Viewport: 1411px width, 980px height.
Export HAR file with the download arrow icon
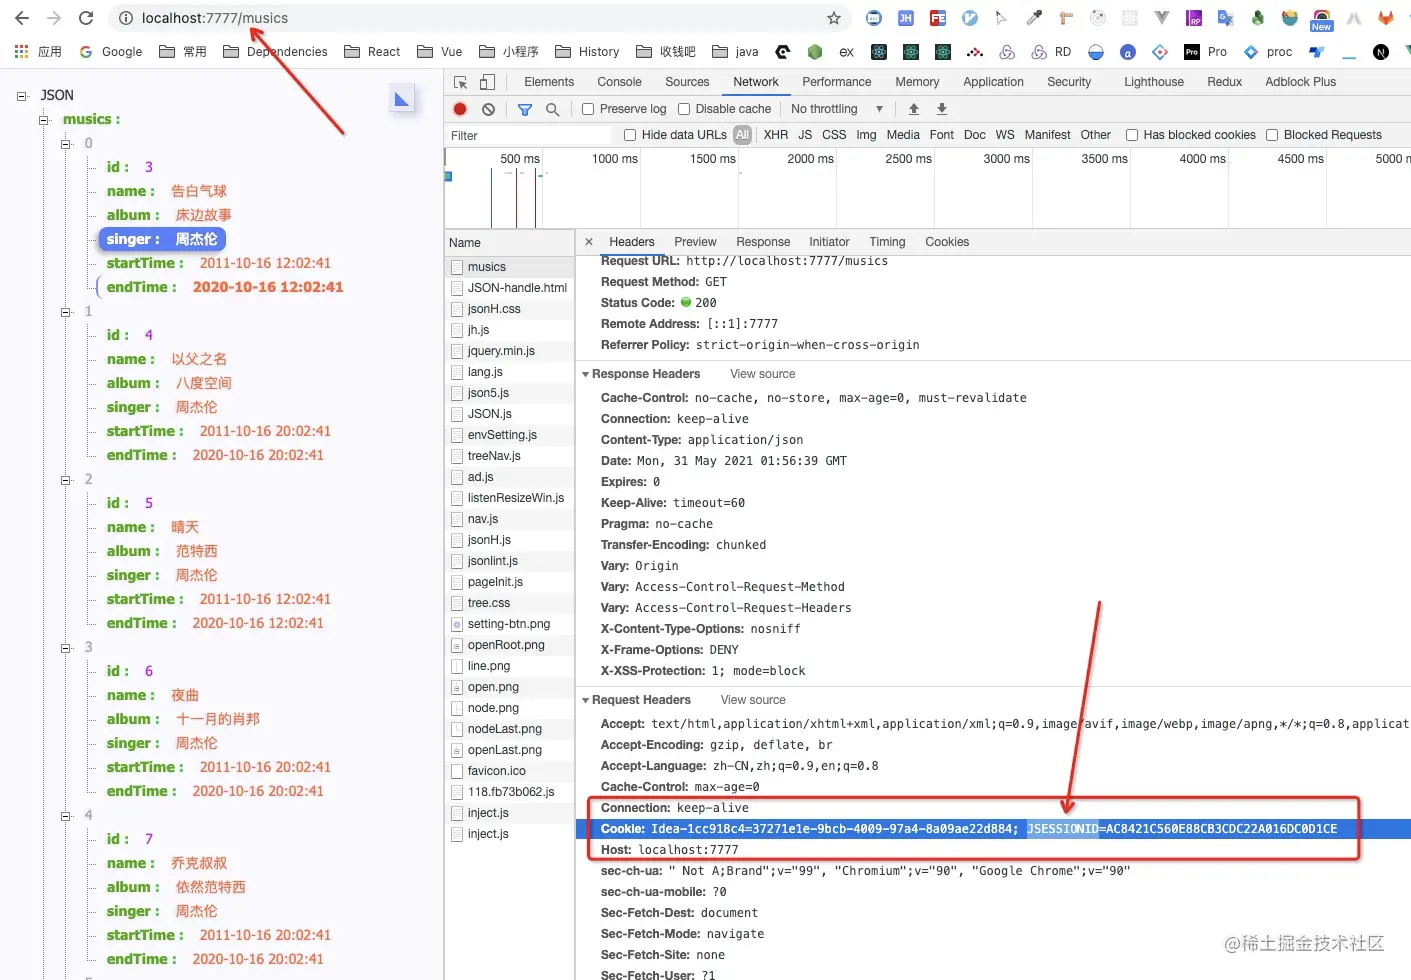click(941, 109)
